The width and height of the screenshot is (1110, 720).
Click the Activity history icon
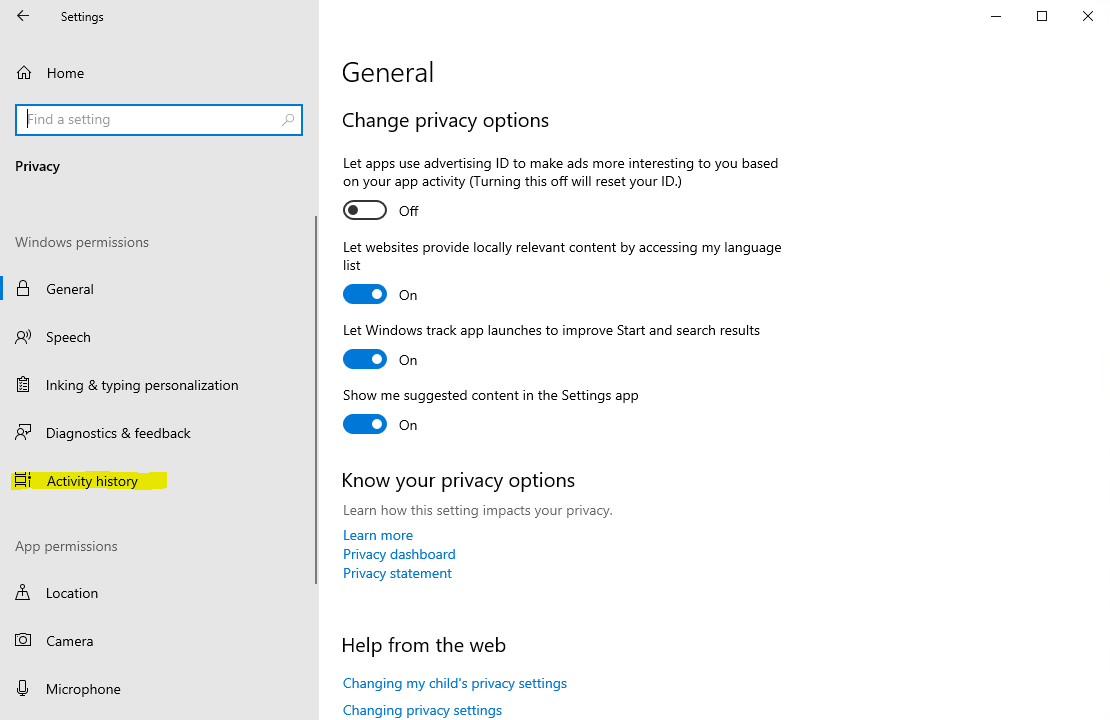click(x=23, y=481)
